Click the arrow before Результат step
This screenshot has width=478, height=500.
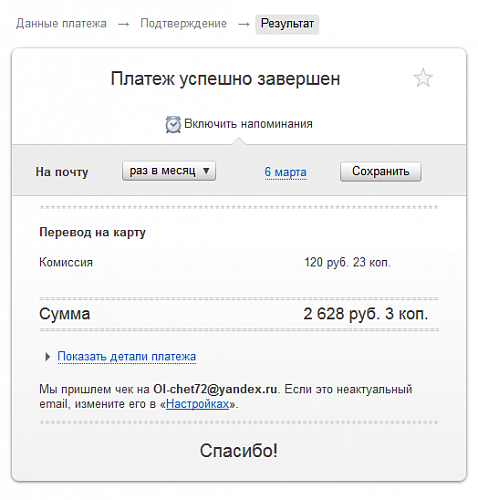(244, 24)
